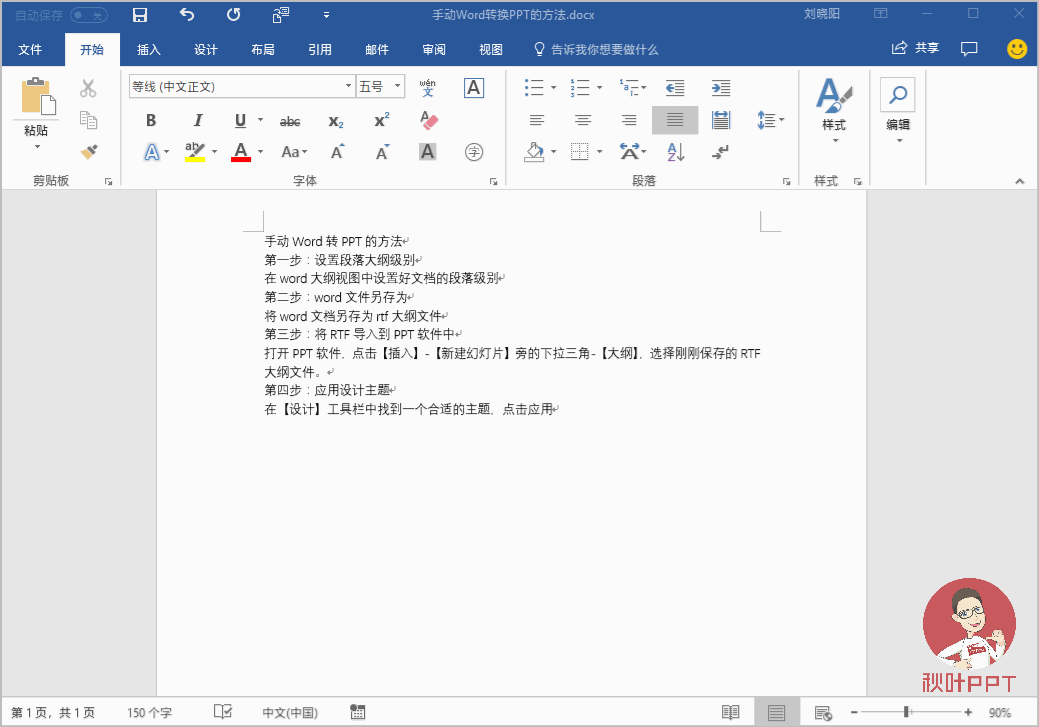1039x727 pixels.
Task: Toggle the AutoSave switch
Action: (x=89, y=15)
